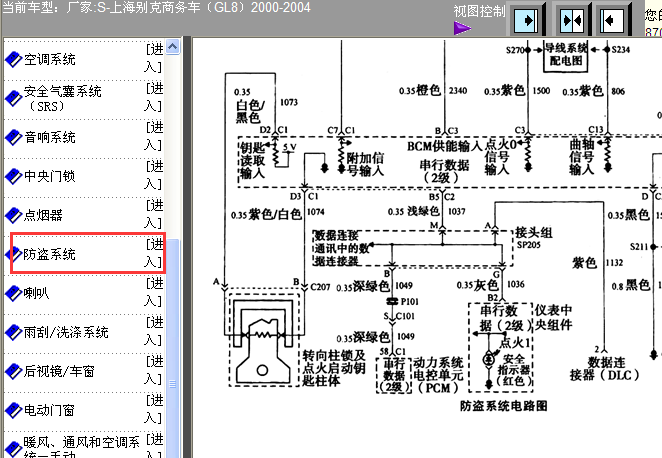Click the 钥匙读取输入 label in the diagram
The image size is (662, 458).
pyautogui.click(x=252, y=160)
